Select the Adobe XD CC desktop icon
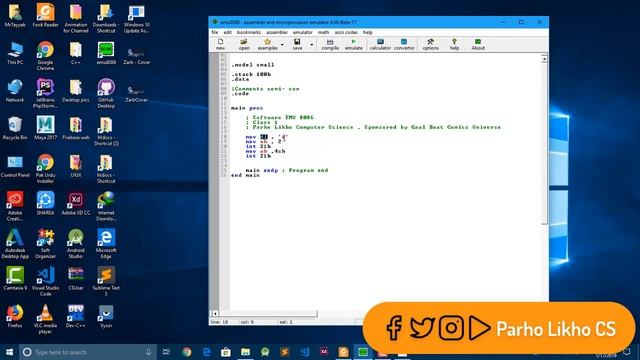640x360 pixels. [76, 204]
